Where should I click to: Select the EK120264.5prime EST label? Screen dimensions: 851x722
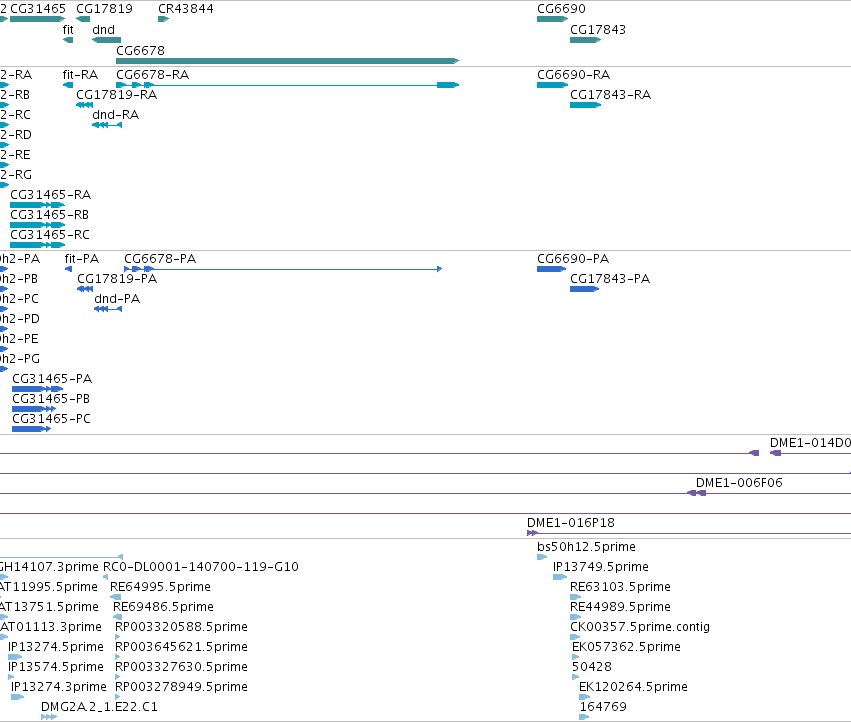tap(633, 687)
